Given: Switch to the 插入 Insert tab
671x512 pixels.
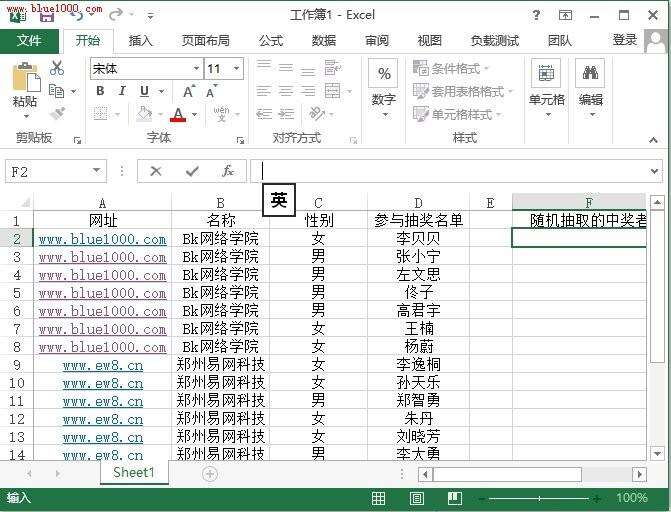Looking at the screenshot, I should point(141,41).
